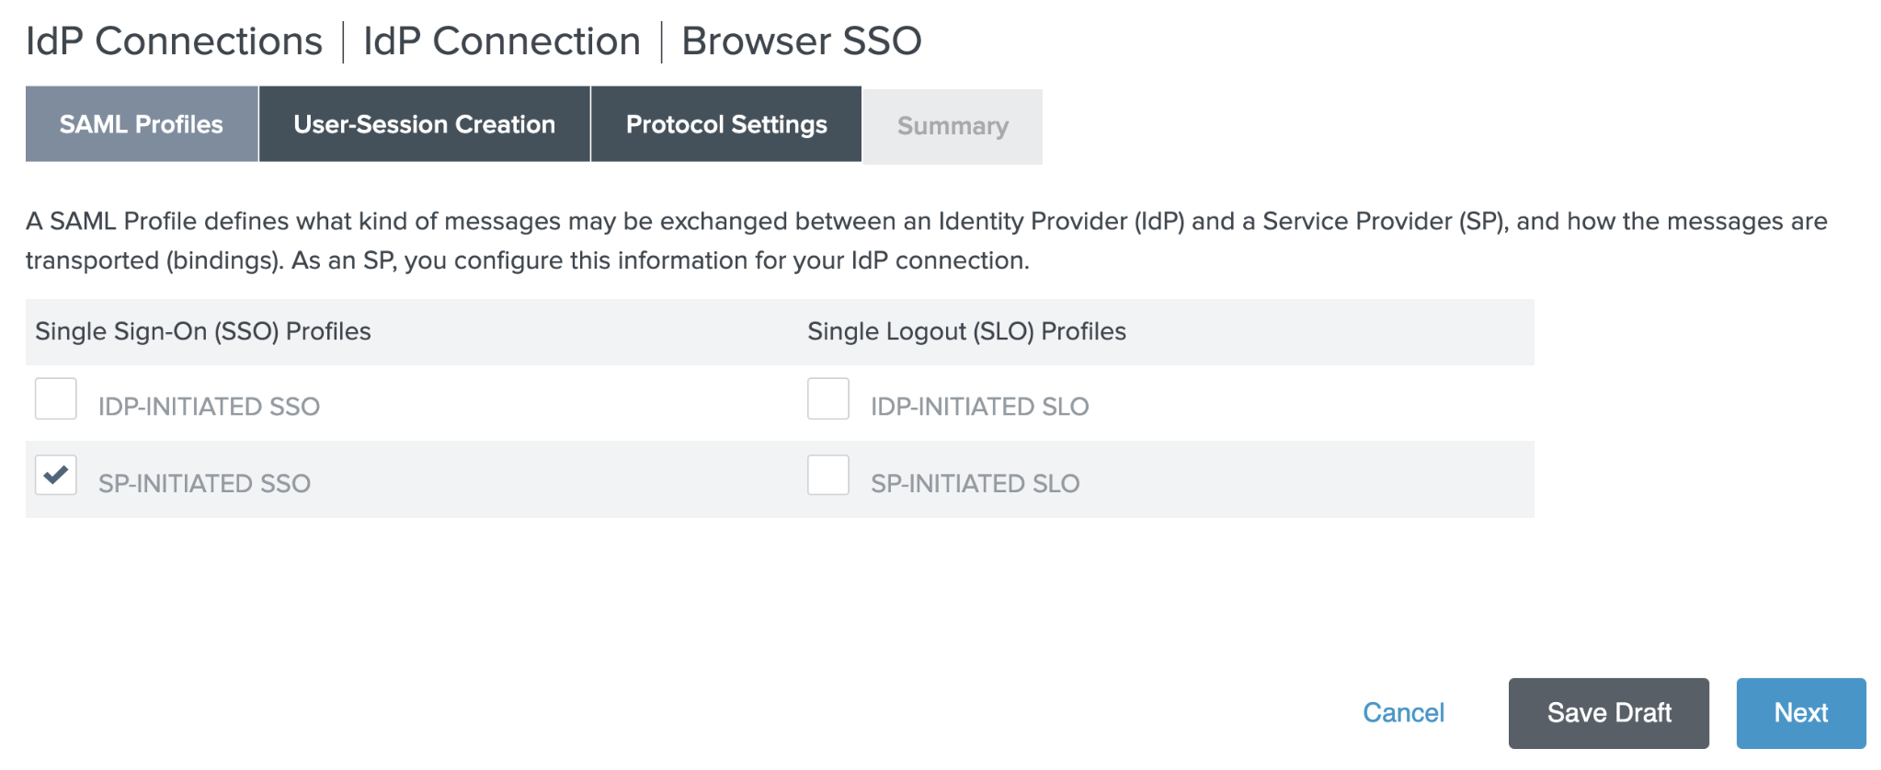
Task: Click the Single Logout (SLO) Profiles header
Action: click(966, 332)
